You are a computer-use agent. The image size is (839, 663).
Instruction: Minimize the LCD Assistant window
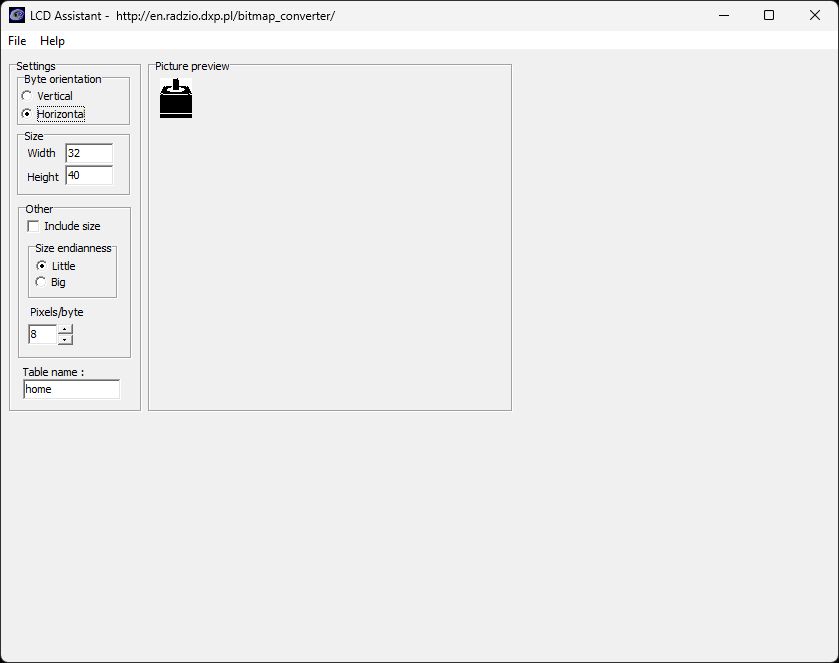[724, 16]
